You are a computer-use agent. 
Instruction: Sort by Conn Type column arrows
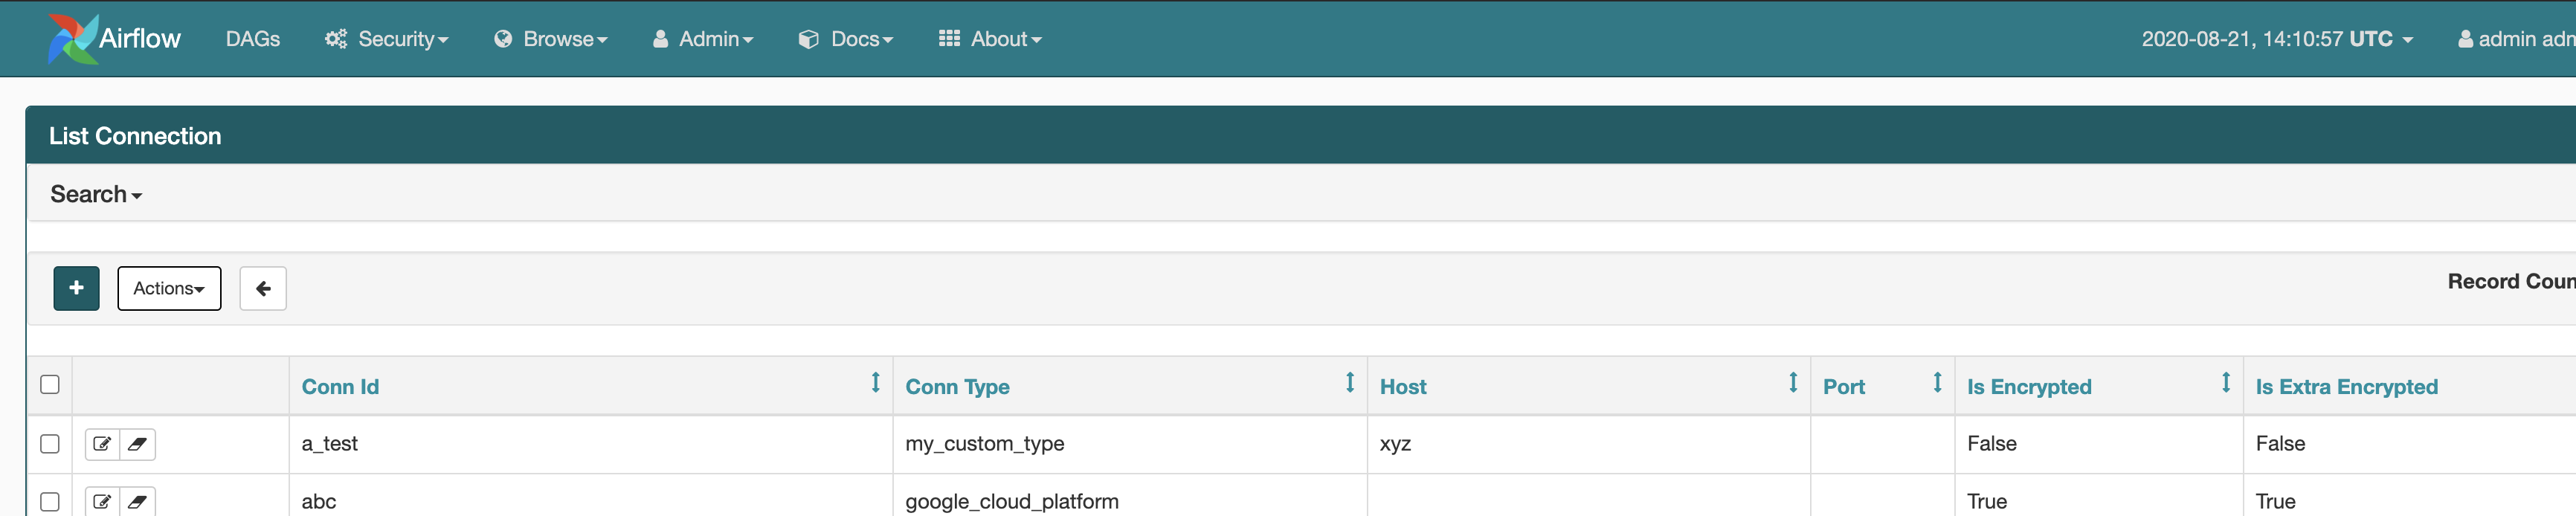click(1349, 382)
